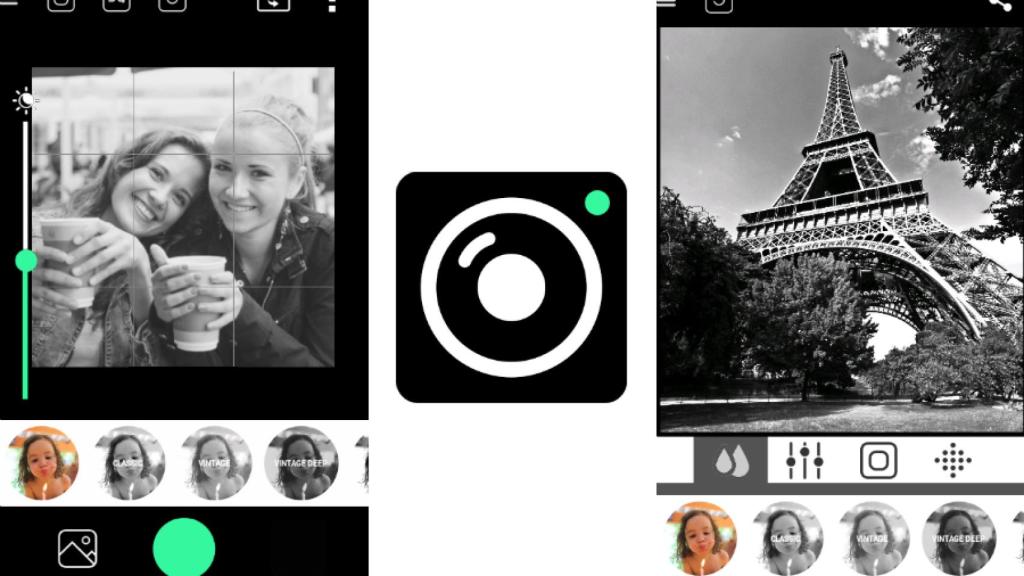The width and height of the screenshot is (1024, 576).
Task: Open the overflow menu with three dots
Action: 333,7
